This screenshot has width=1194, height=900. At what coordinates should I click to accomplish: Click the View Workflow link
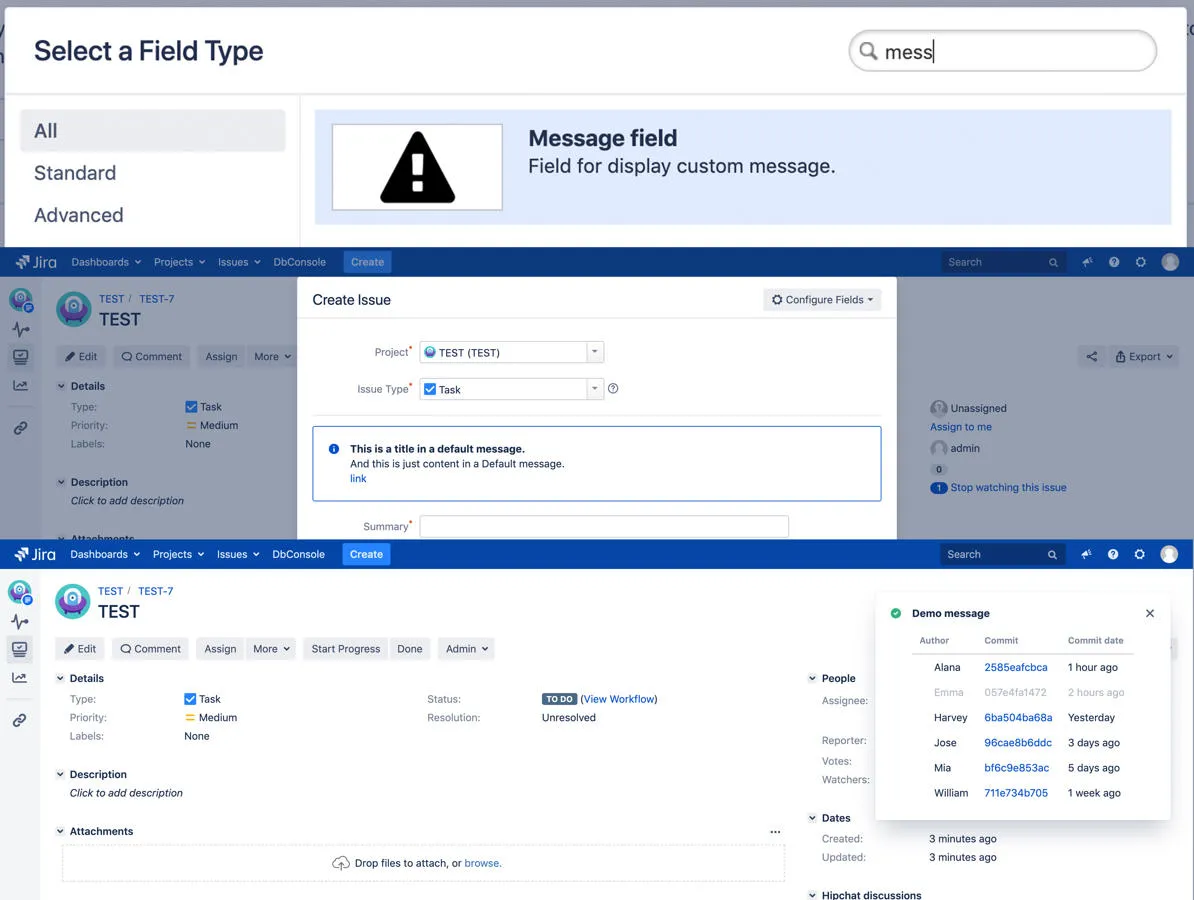[619, 699]
